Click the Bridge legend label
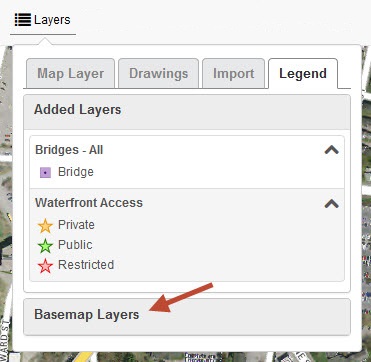 point(76,172)
